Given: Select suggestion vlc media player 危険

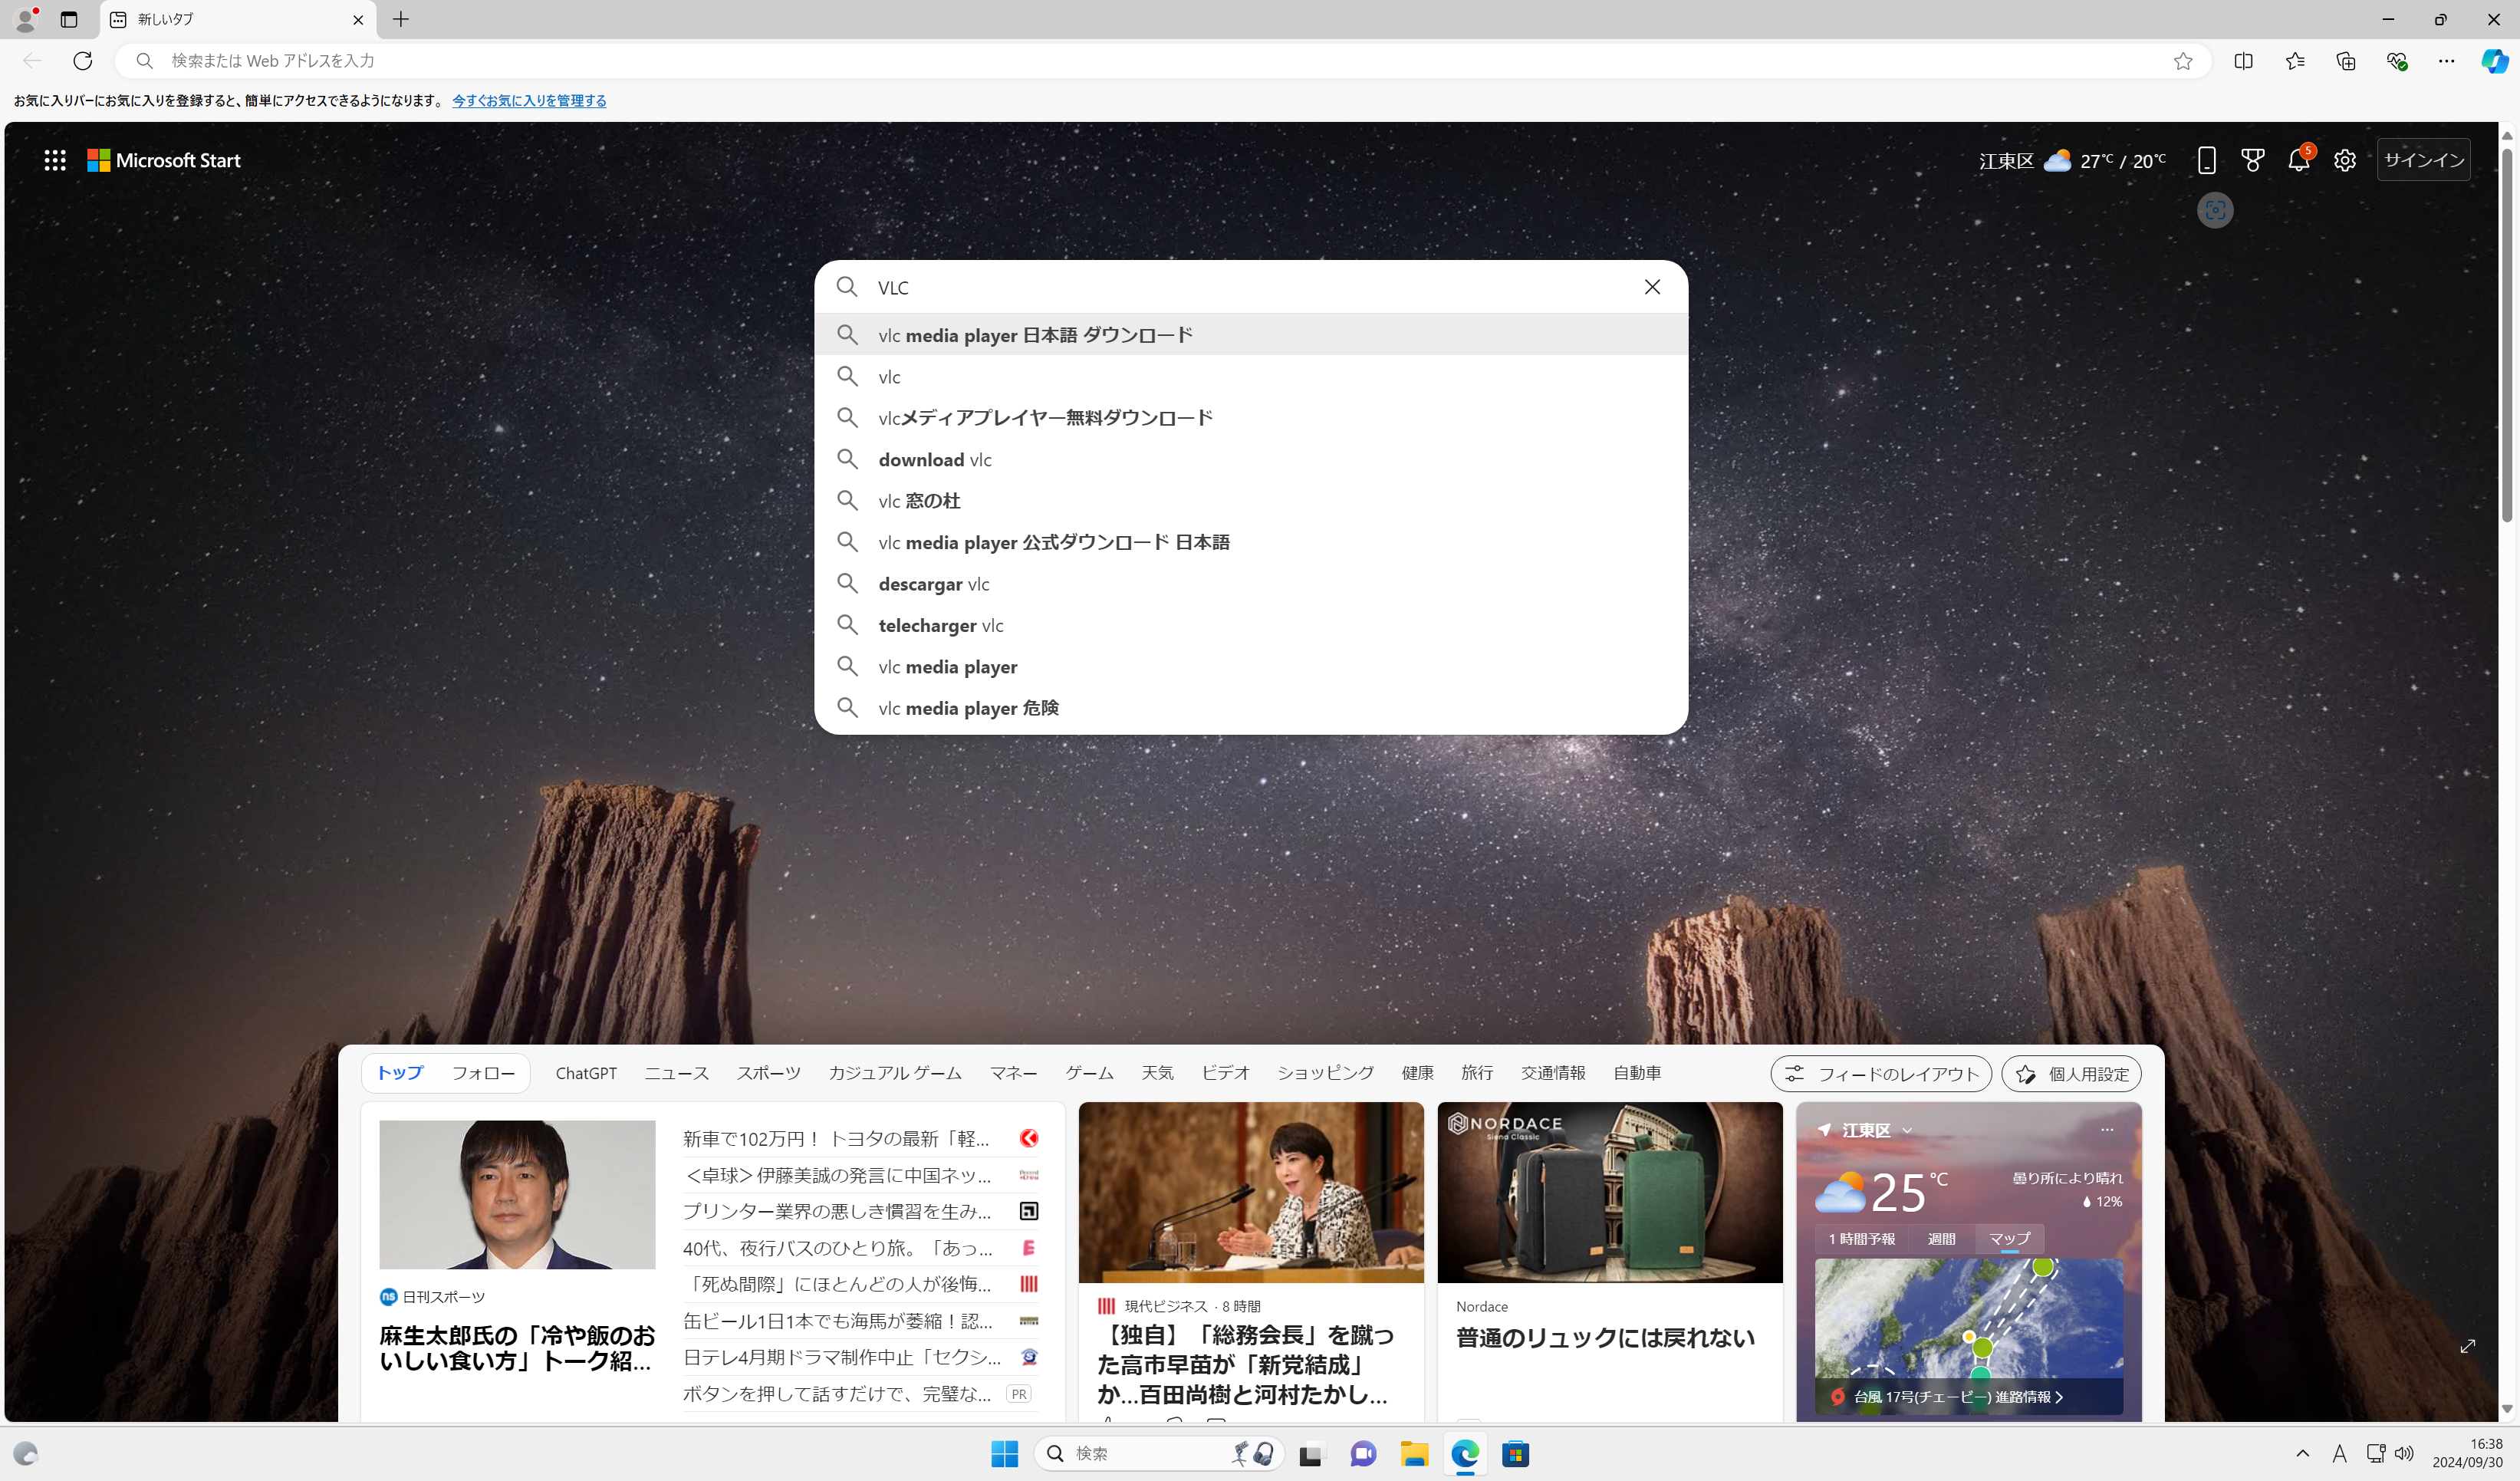Looking at the screenshot, I should 1251,708.
